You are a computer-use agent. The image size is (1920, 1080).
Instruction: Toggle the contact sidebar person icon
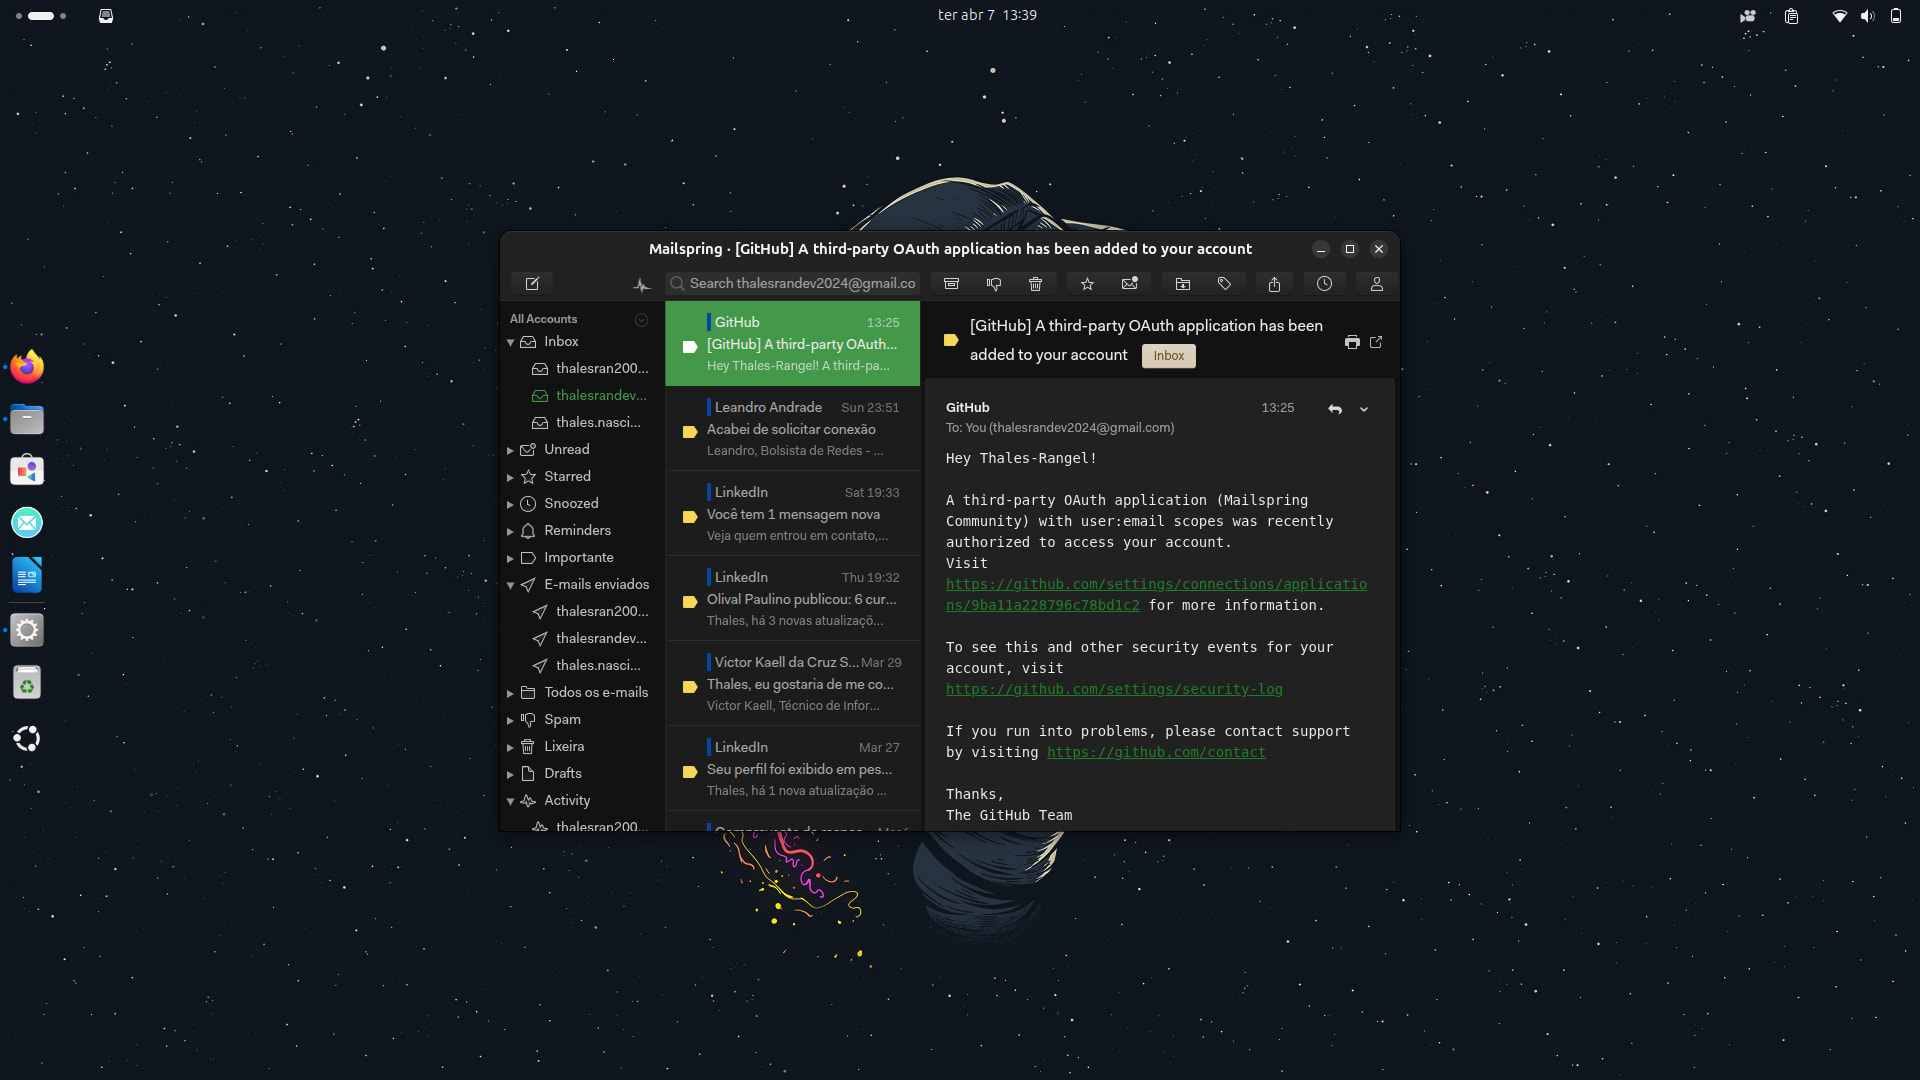point(1376,284)
